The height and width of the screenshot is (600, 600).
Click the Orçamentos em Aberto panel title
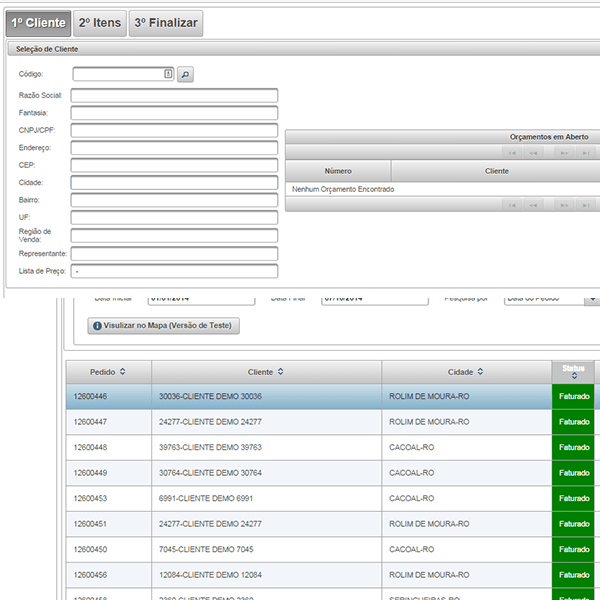coord(549,137)
